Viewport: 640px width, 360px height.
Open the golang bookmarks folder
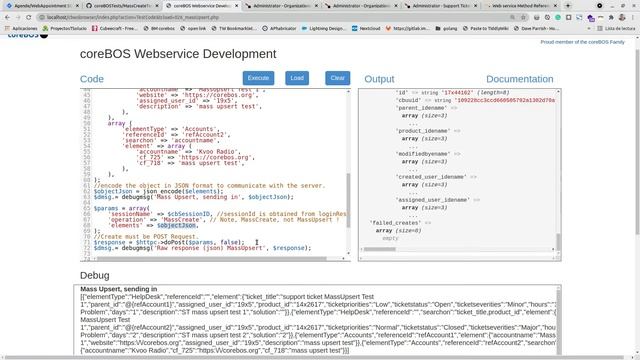[x=447, y=29]
